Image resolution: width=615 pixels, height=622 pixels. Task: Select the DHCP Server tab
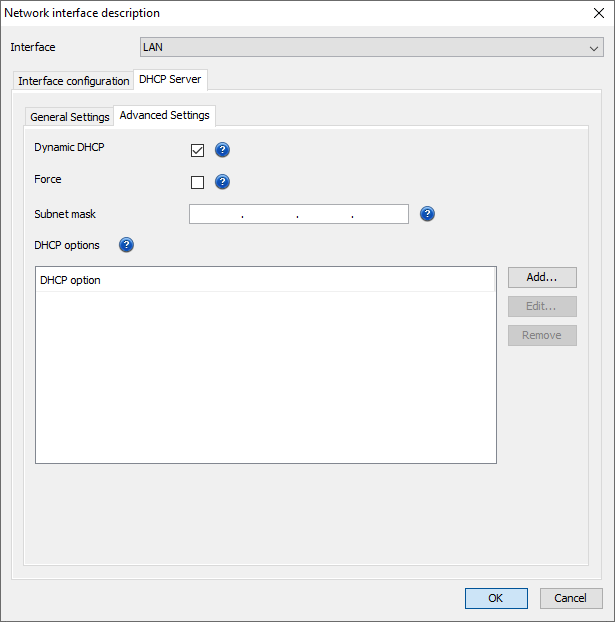pyautogui.click(x=170, y=80)
